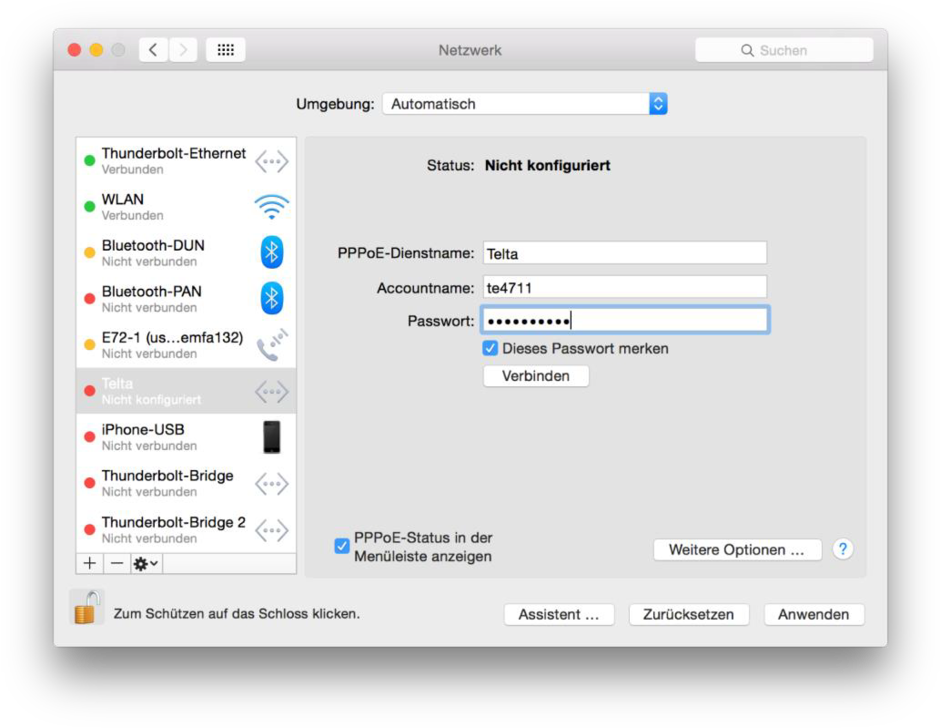Minimize window with the yellow button

(97, 50)
